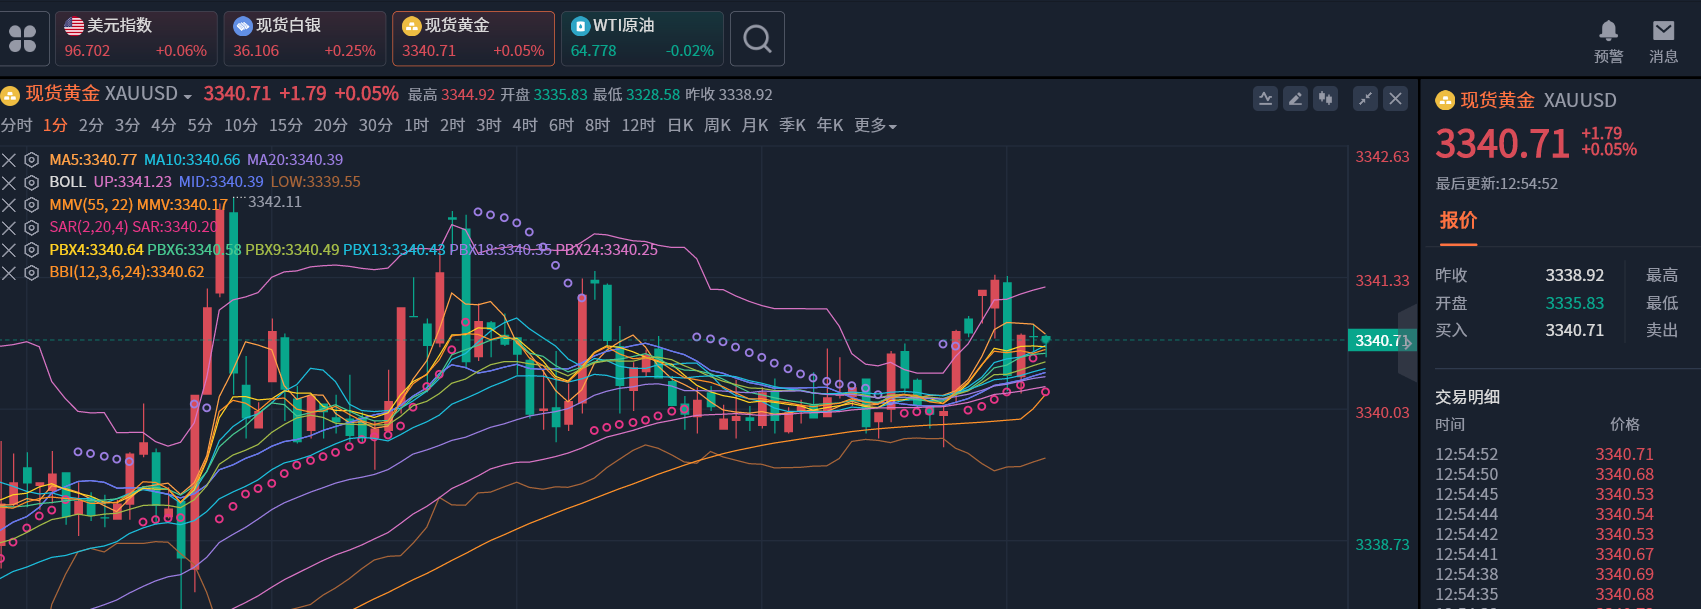Remove the SAR indicator with X

(x=9, y=227)
